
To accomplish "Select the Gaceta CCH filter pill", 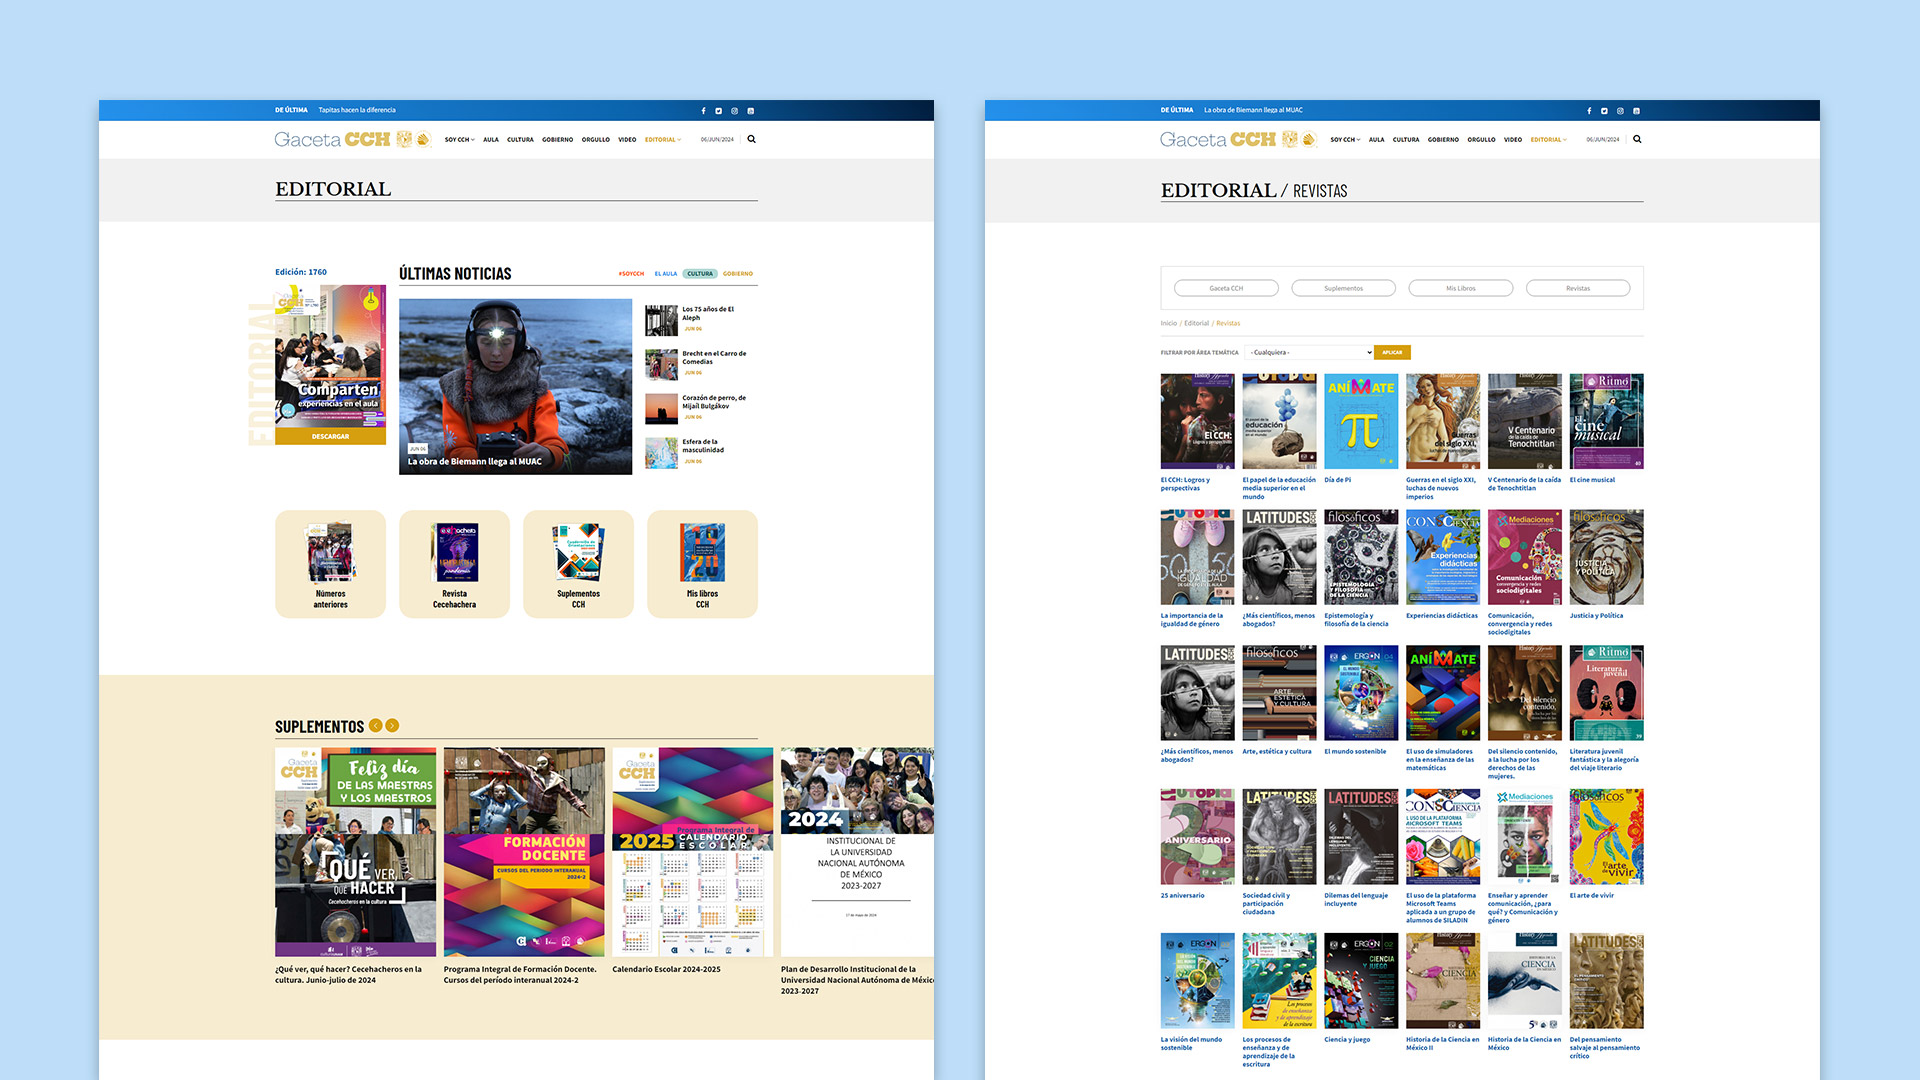I will click(1226, 288).
